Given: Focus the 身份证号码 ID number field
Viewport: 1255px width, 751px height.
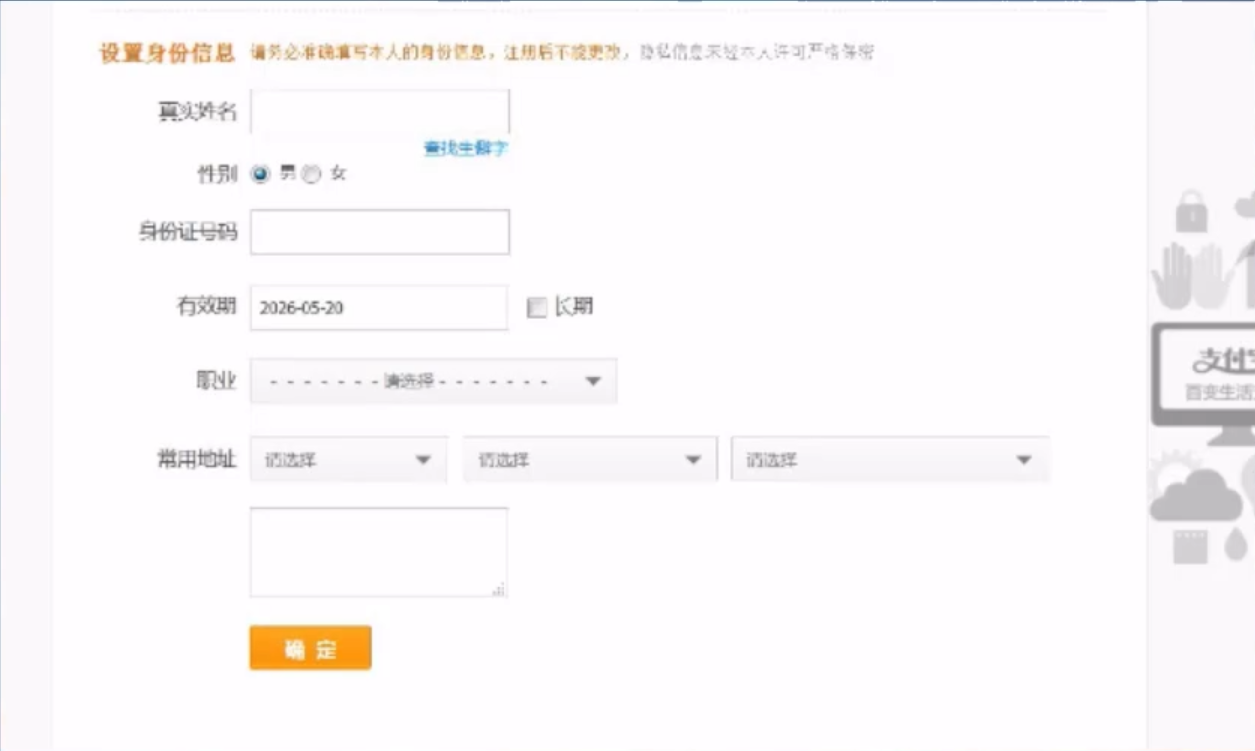Looking at the screenshot, I should (379, 232).
